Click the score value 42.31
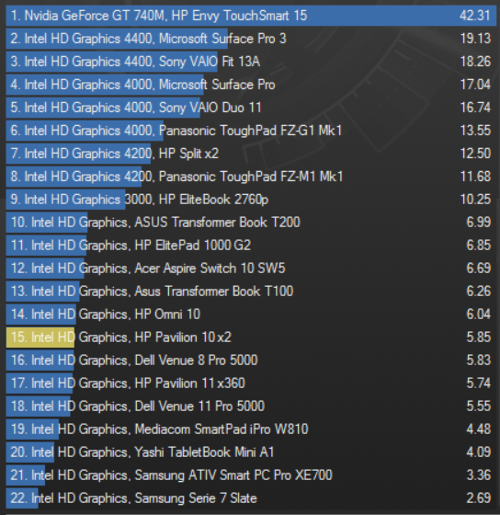 pos(475,15)
